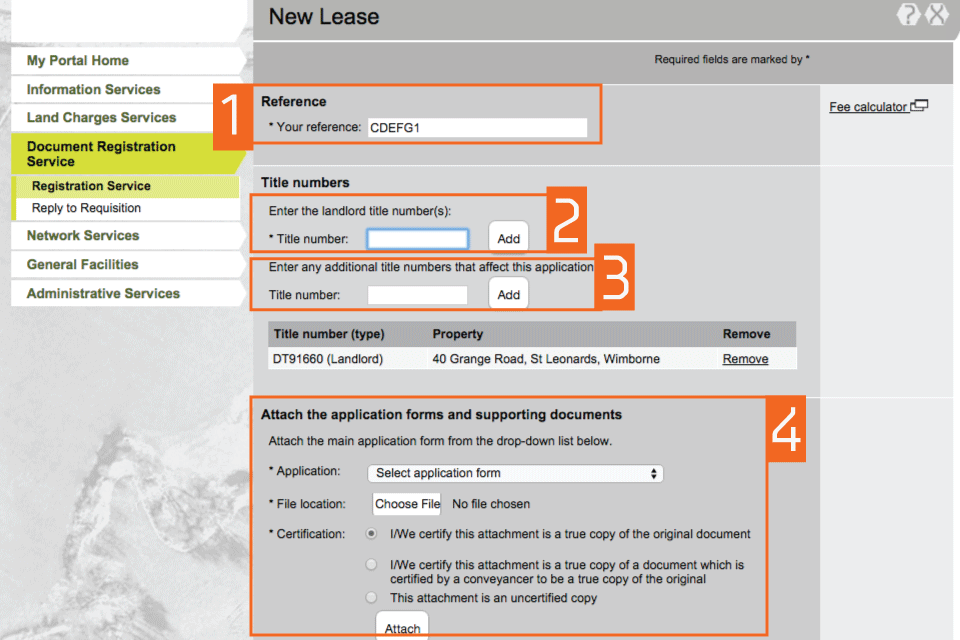Select the conveyancer-certified copy radio option
The width and height of the screenshot is (960, 640).
[372, 566]
